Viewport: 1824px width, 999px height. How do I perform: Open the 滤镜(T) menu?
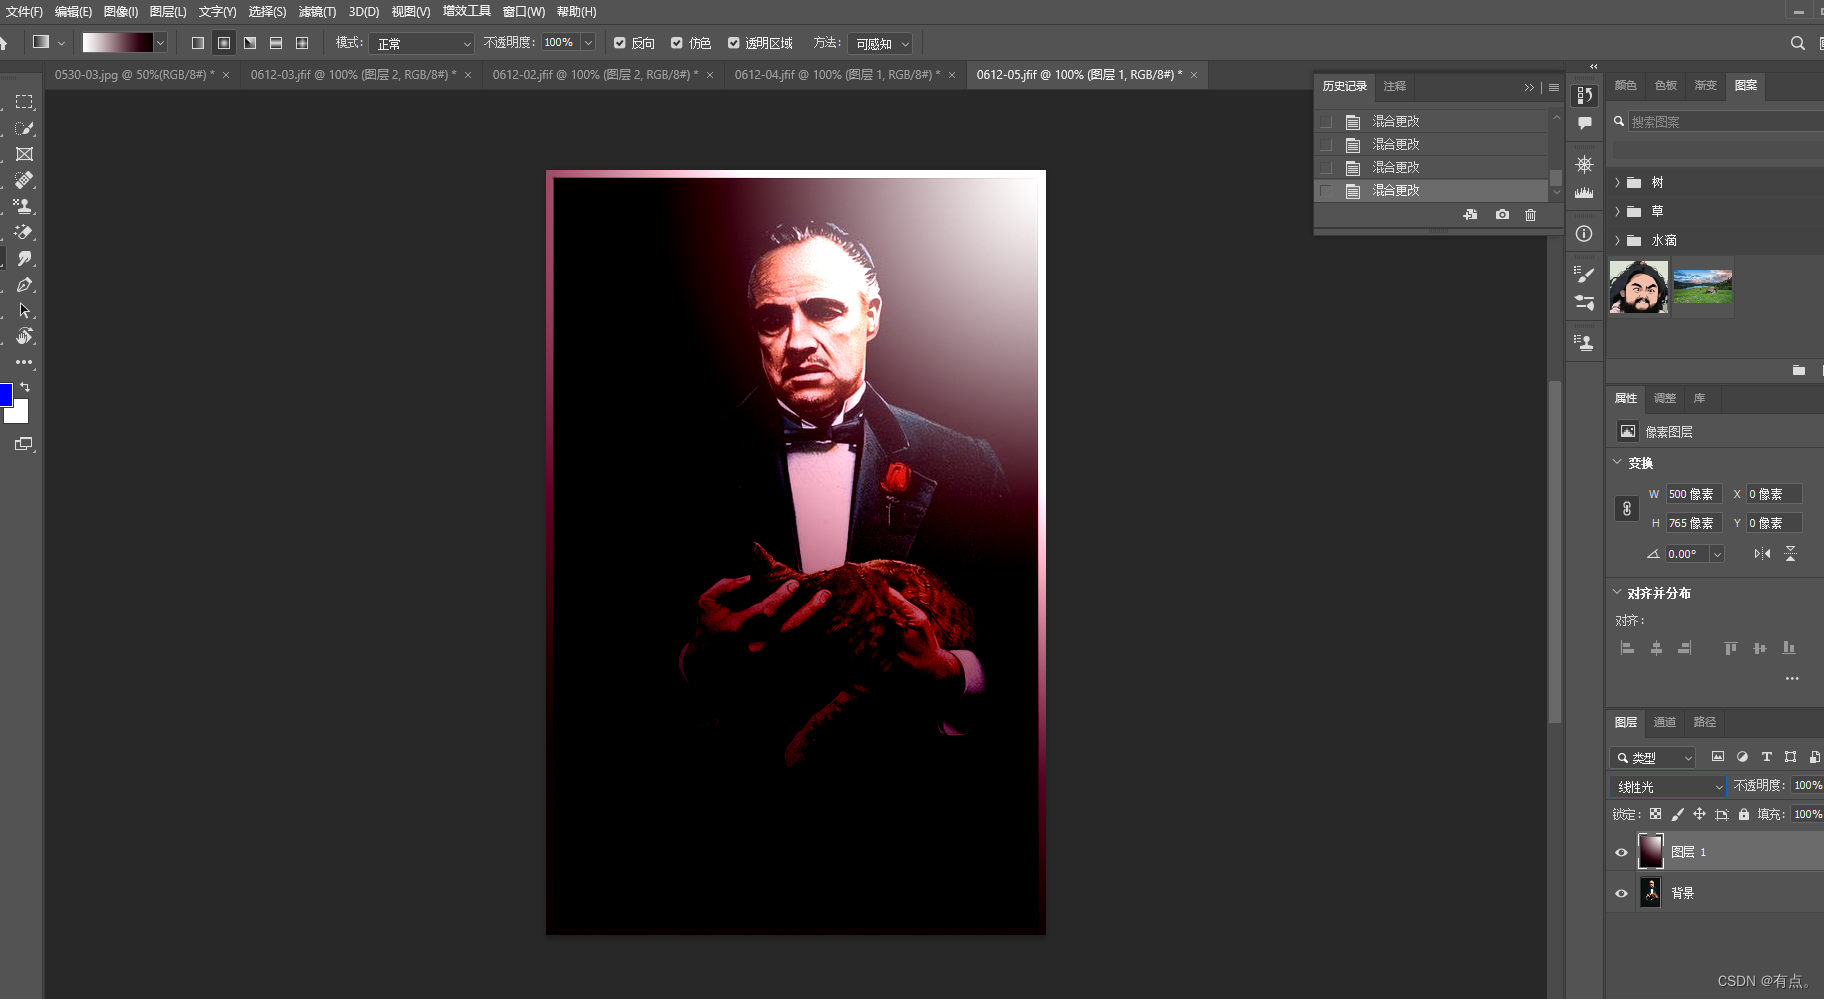coord(317,12)
